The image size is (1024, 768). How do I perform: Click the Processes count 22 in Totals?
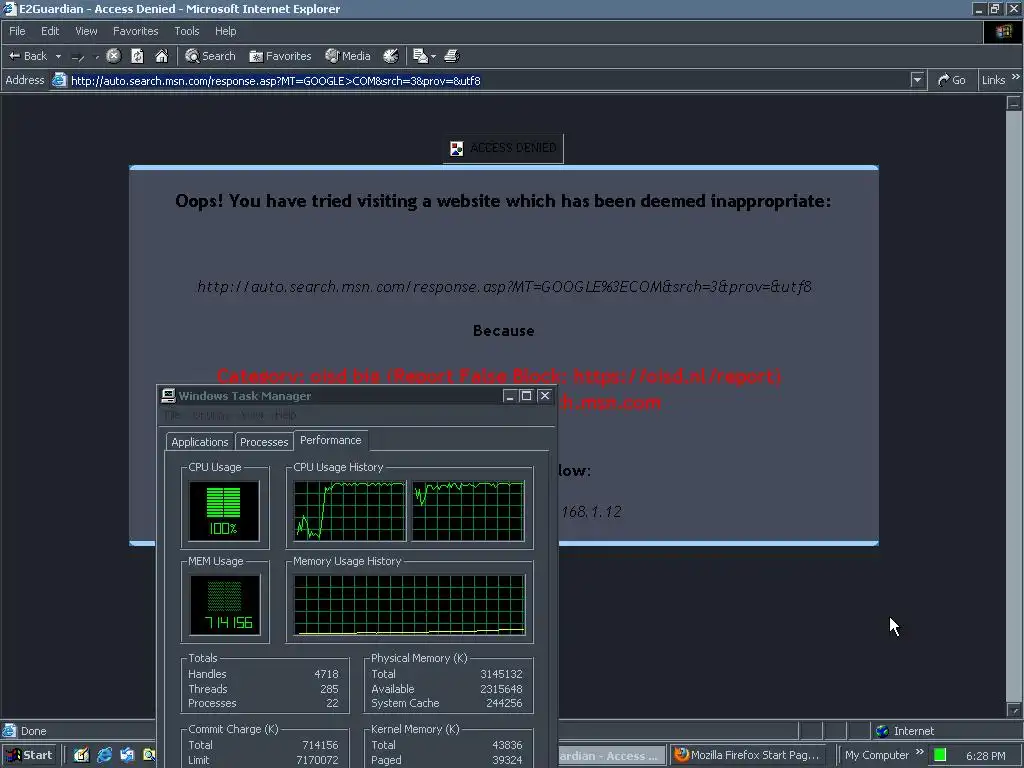332,703
